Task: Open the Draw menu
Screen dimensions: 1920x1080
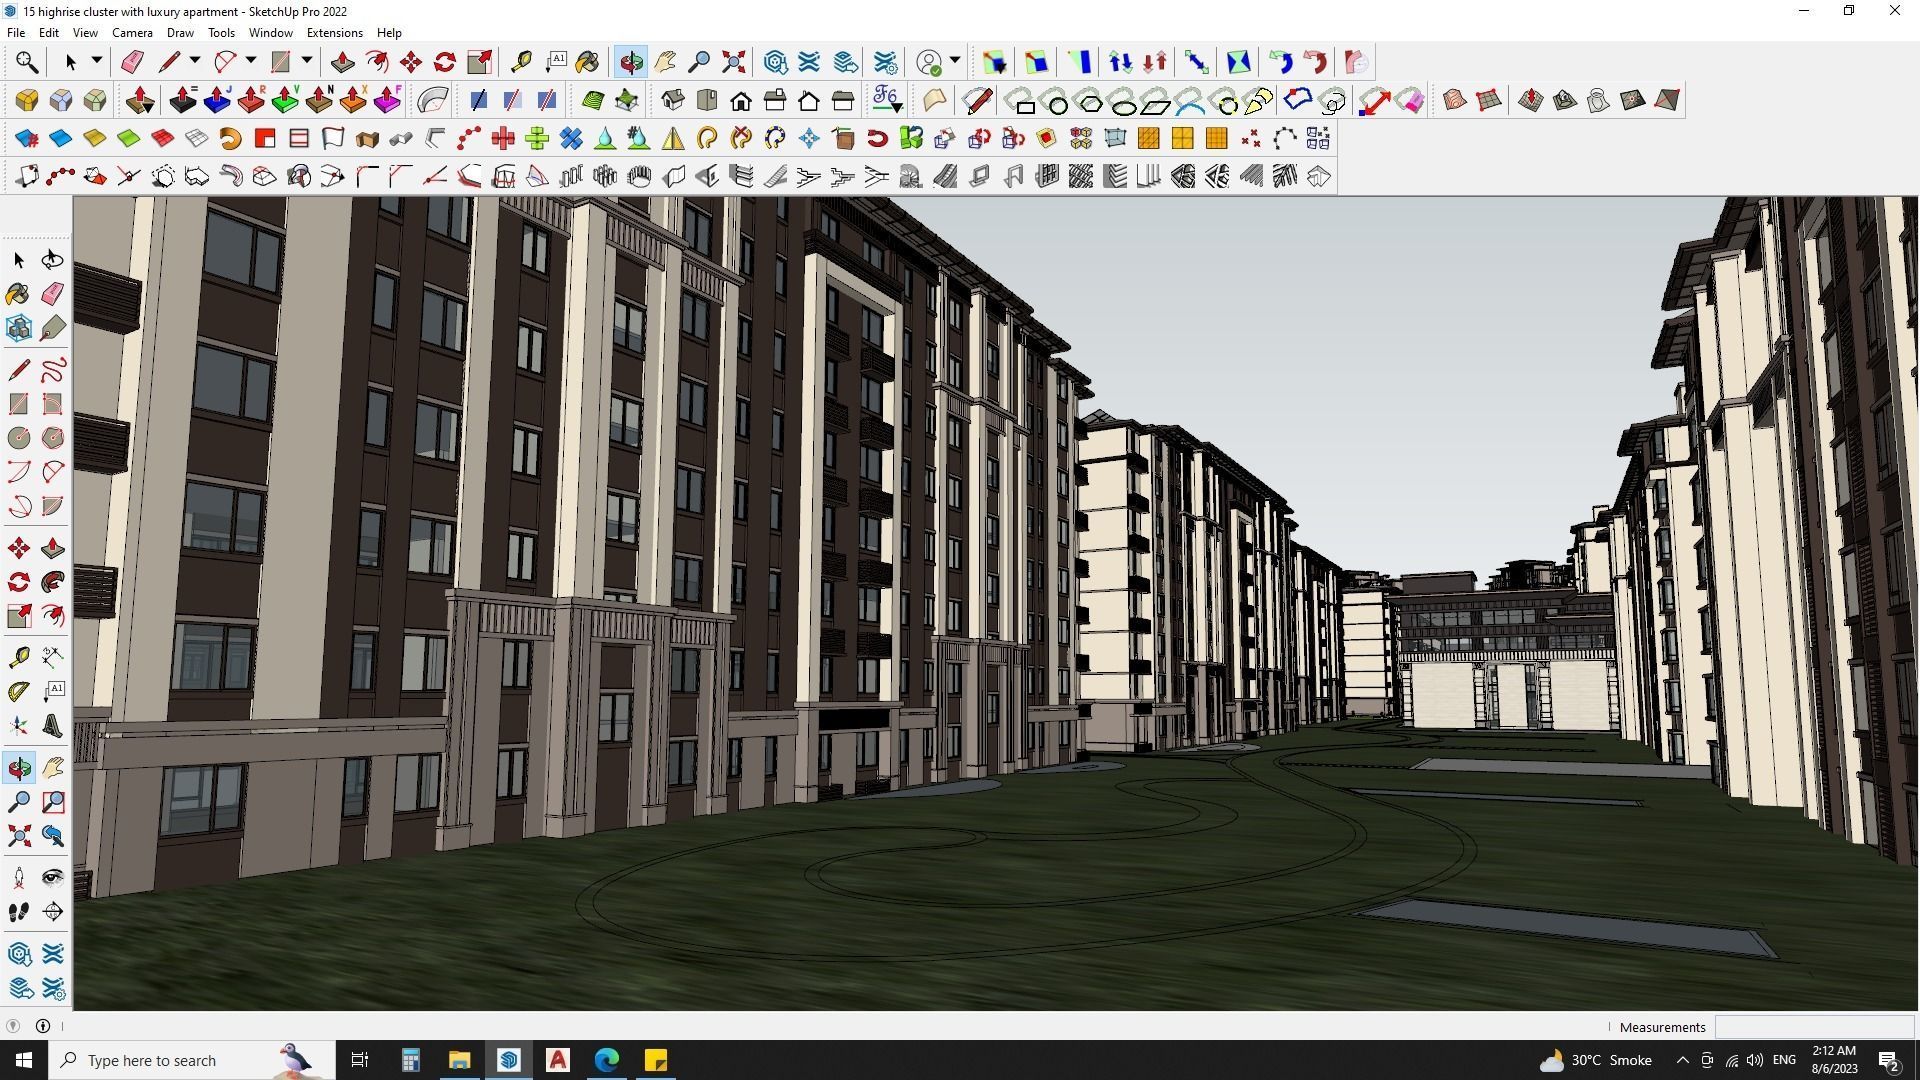Action: tap(180, 32)
